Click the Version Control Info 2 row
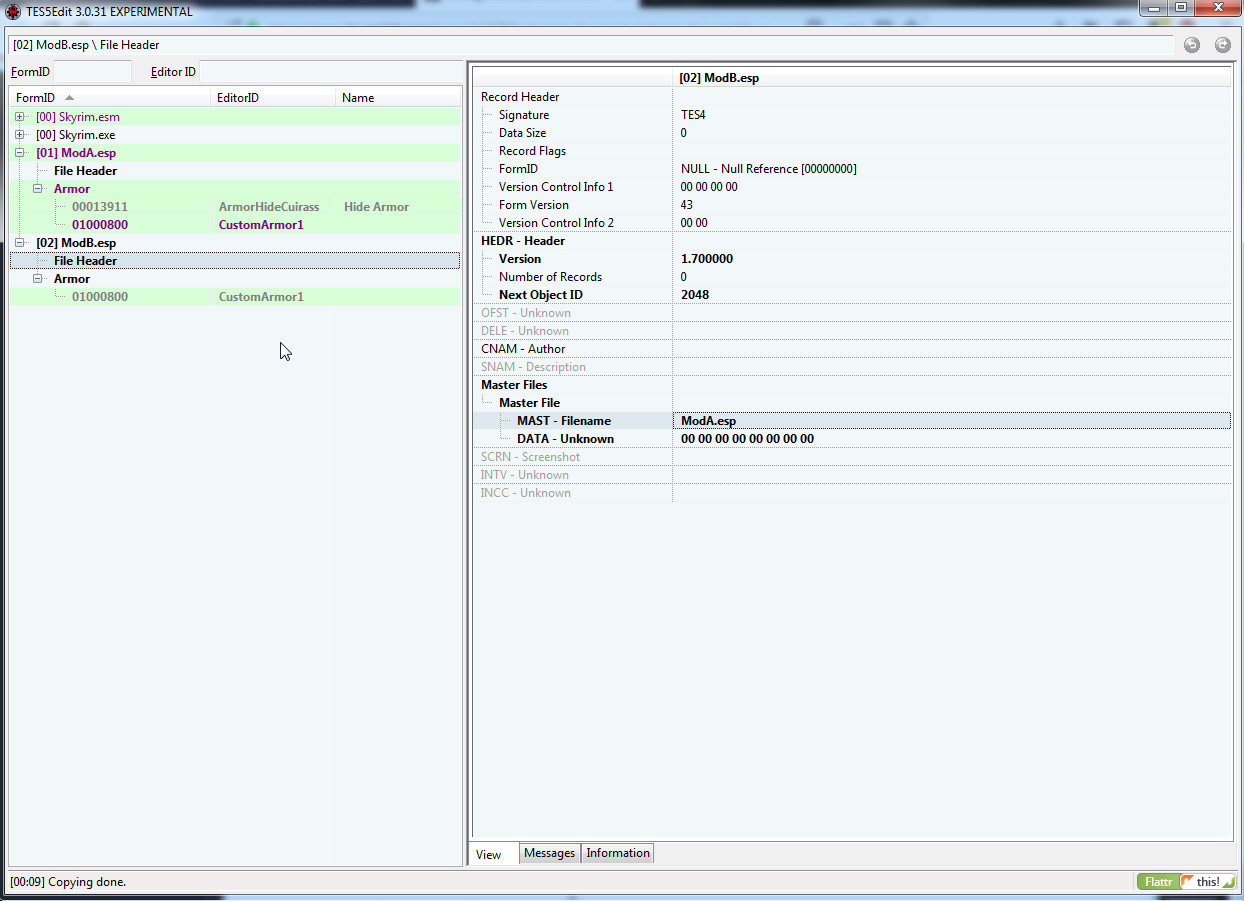The height and width of the screenshot is (901, 1244). click(852, 223)
